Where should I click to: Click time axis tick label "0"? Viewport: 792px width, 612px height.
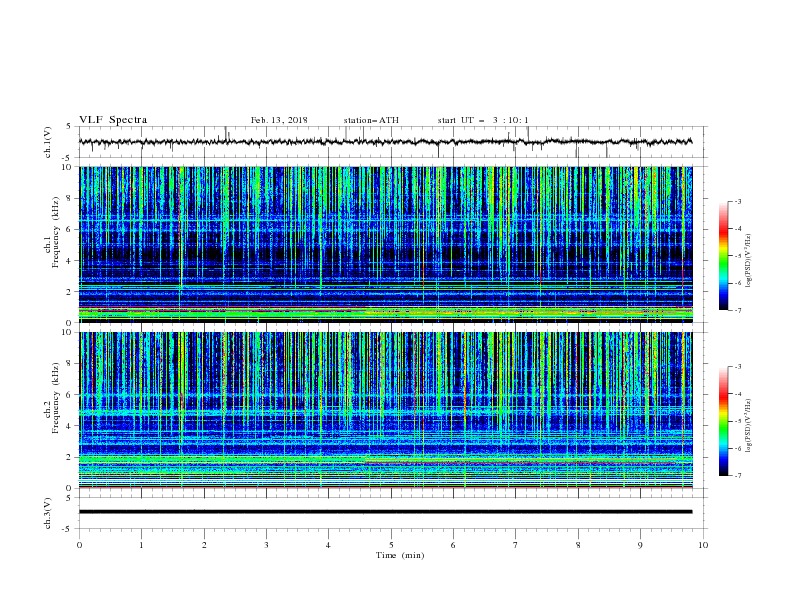pos(79,545)
